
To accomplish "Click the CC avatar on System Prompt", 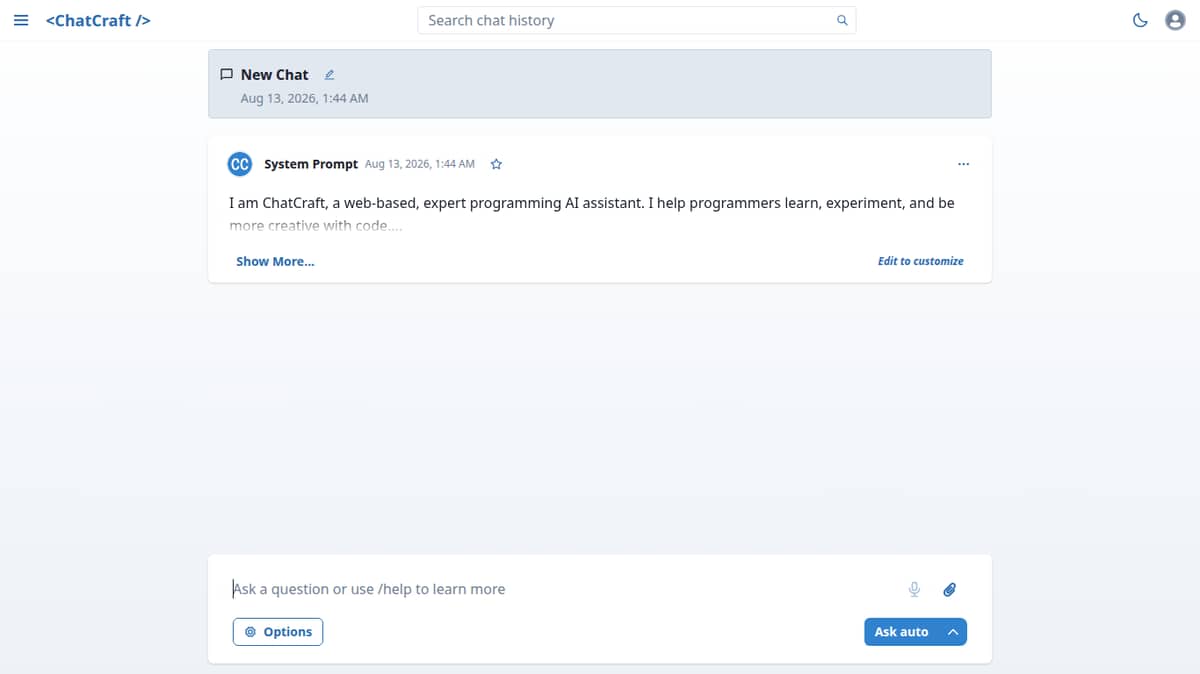I will coord(240,164).
